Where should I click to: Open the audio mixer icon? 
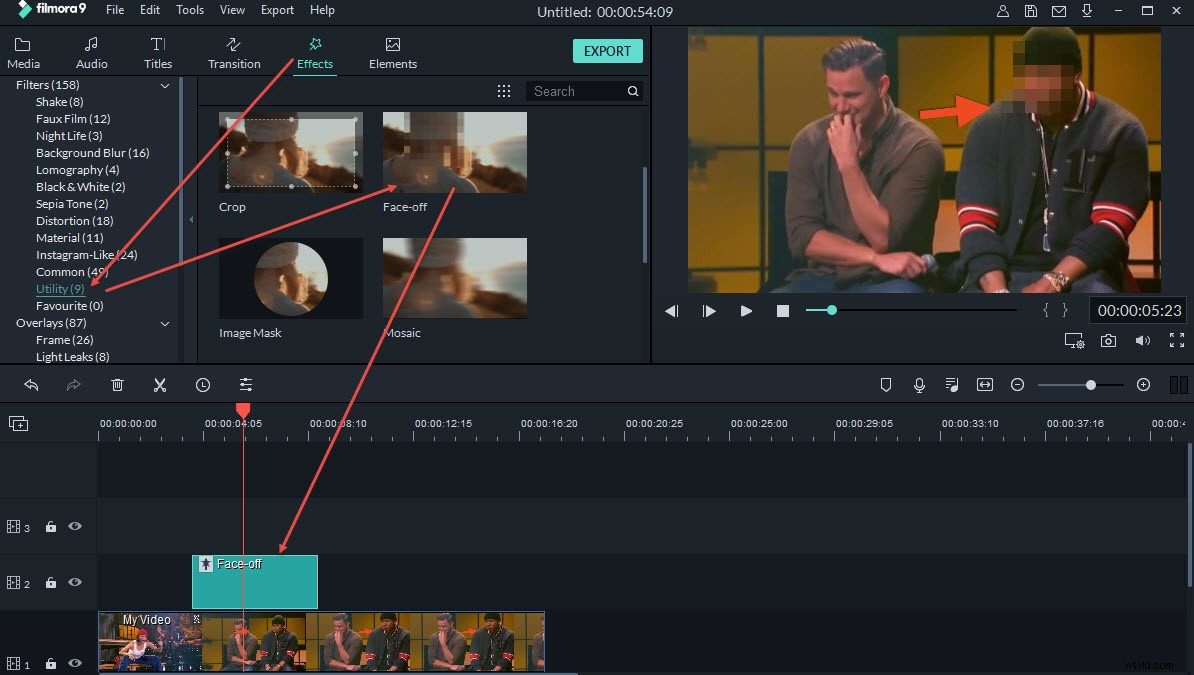point(951,384)
